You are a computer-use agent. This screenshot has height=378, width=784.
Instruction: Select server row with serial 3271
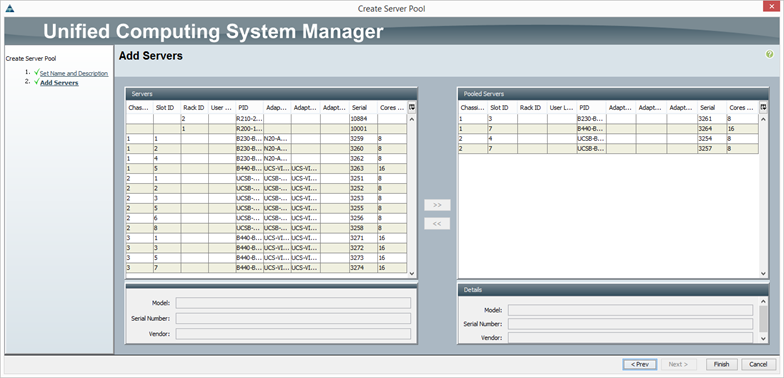[266, 238]
